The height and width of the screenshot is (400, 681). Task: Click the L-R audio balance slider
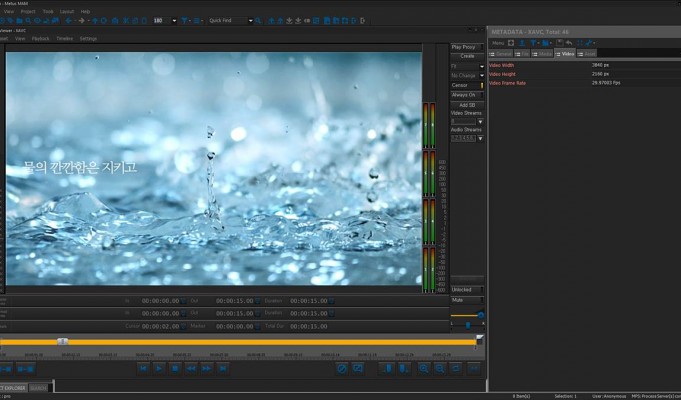467,324
